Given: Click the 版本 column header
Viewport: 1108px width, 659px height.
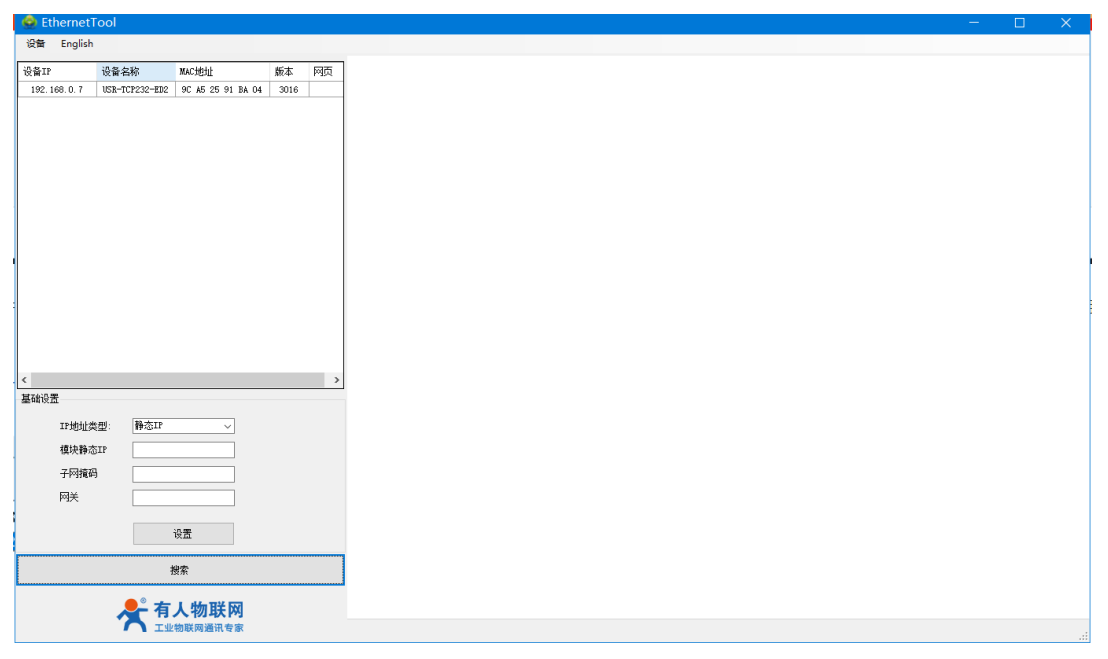Looking at the screenshot, I should (288, 72).
